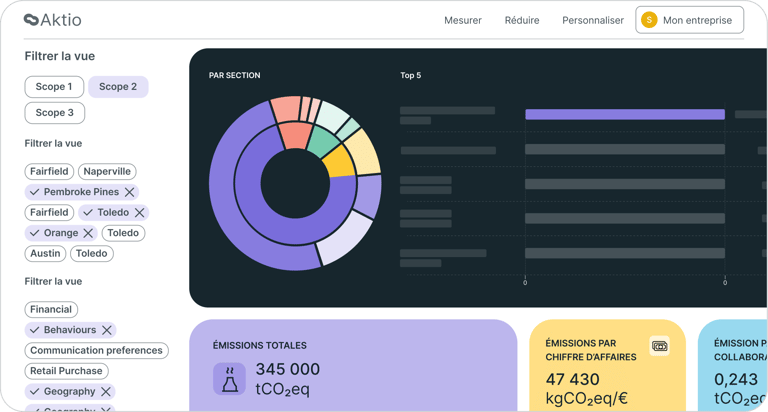This screenshot has width=768, height=412.
Task: Click the checkmark on the Behaviours chip
Action: (34, 330)
